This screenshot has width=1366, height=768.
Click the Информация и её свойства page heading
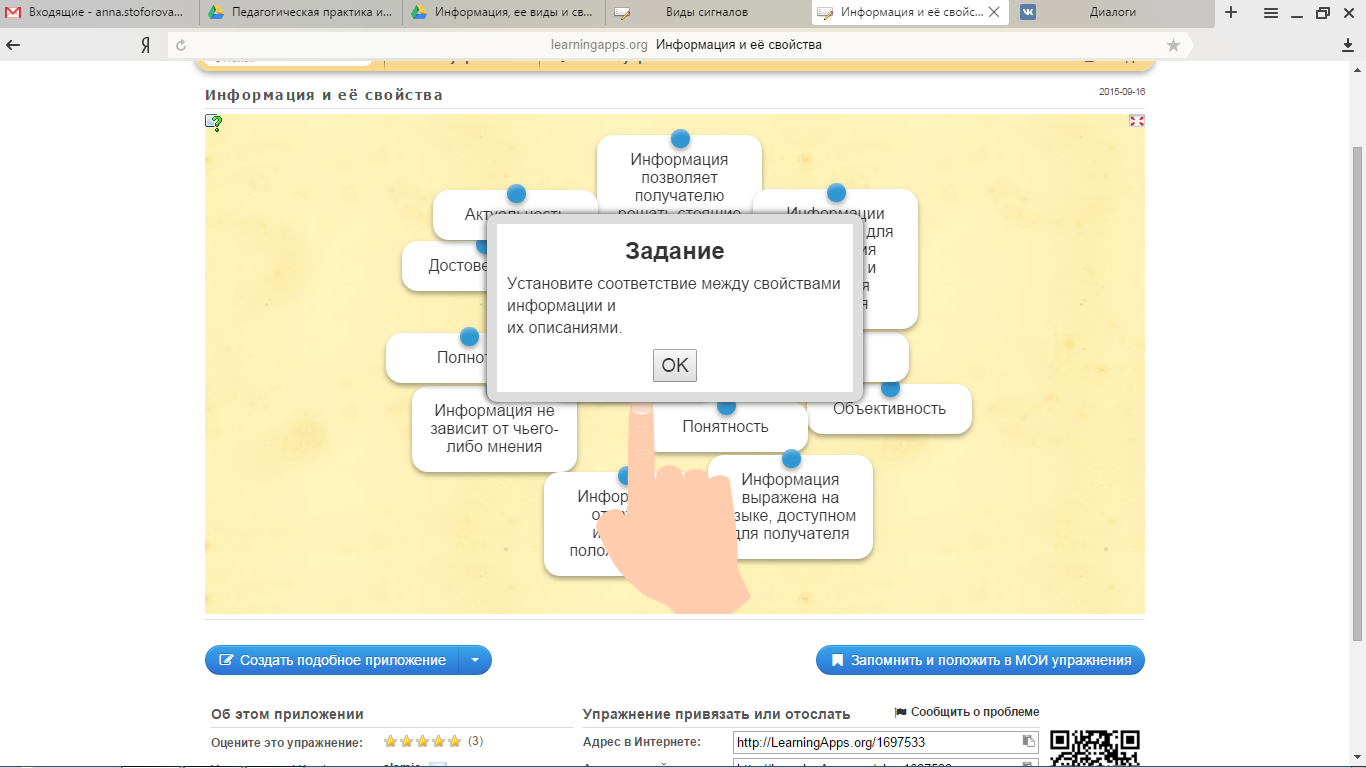(x=324, y=95)
